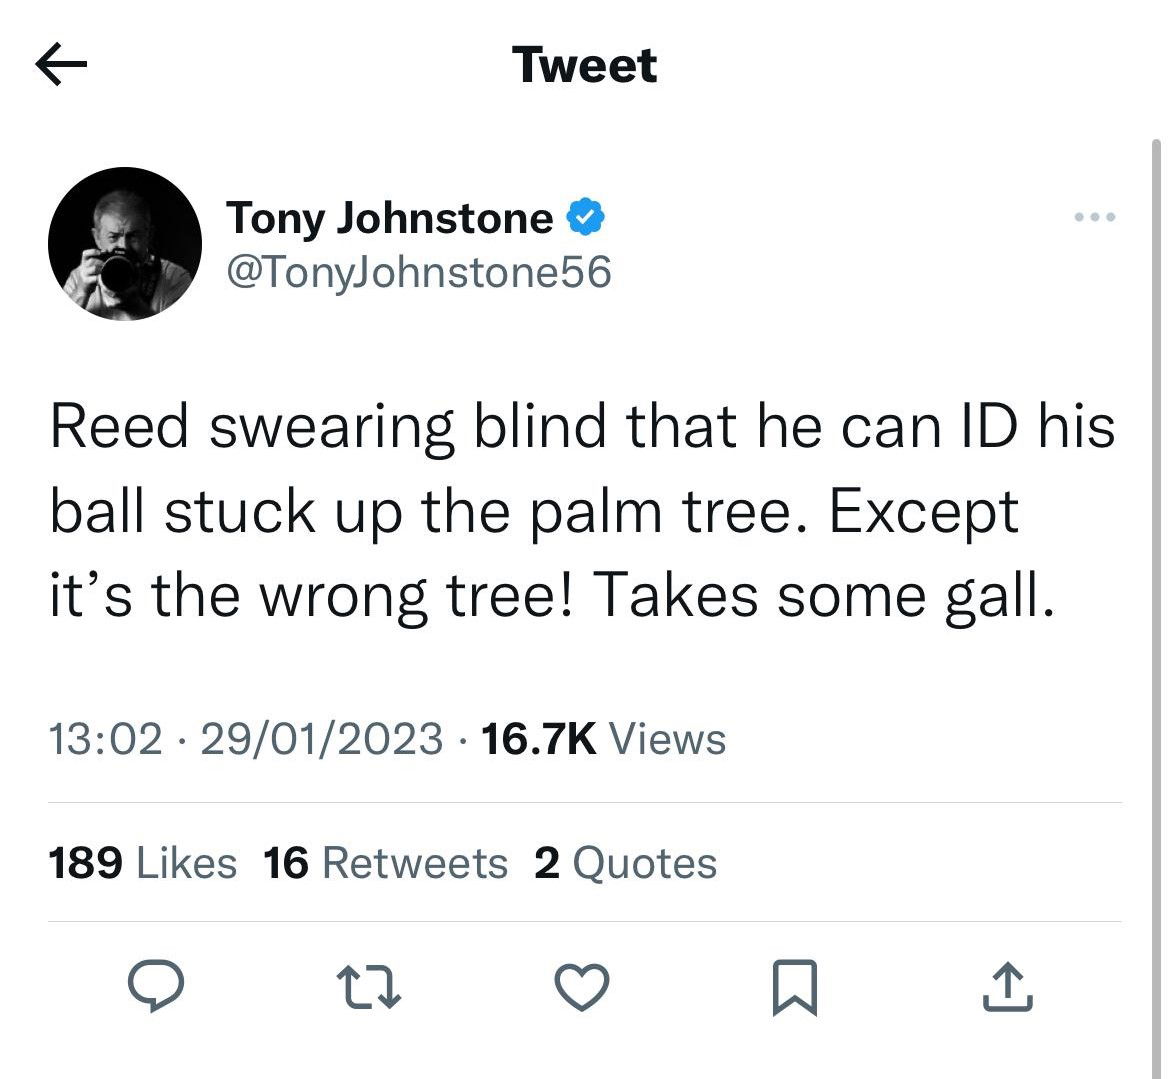Click the Tony Johnstone display name
The image size is (1170, 1079).
(x=390, y=217)
